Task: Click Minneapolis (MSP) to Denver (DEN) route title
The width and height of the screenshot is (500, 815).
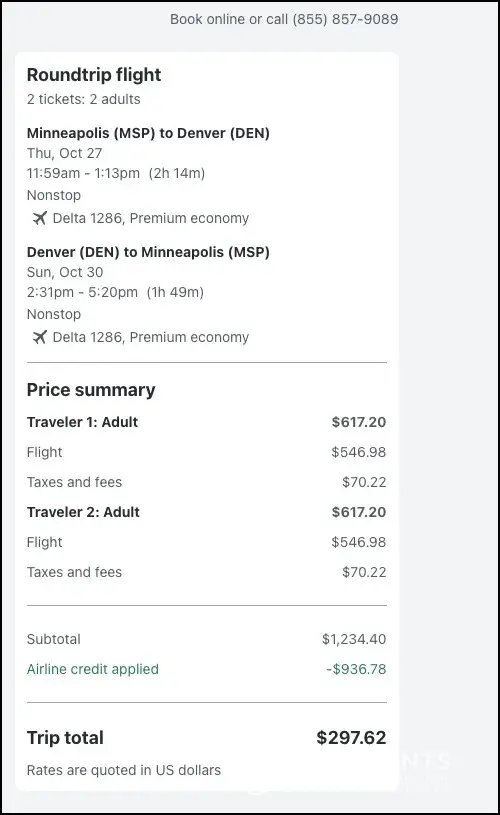Action: tap(148, 133)
